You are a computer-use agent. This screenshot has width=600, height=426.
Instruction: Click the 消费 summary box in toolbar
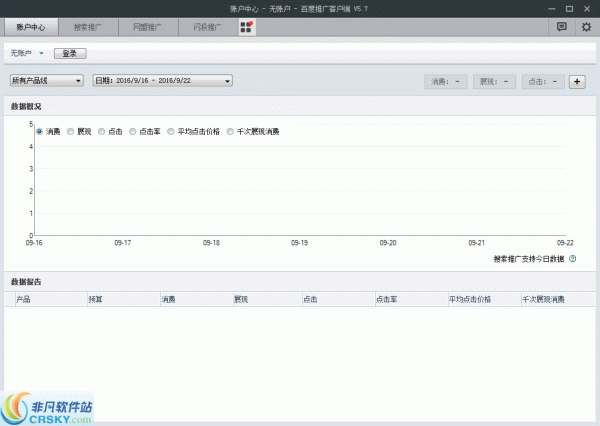click(445, 82)
